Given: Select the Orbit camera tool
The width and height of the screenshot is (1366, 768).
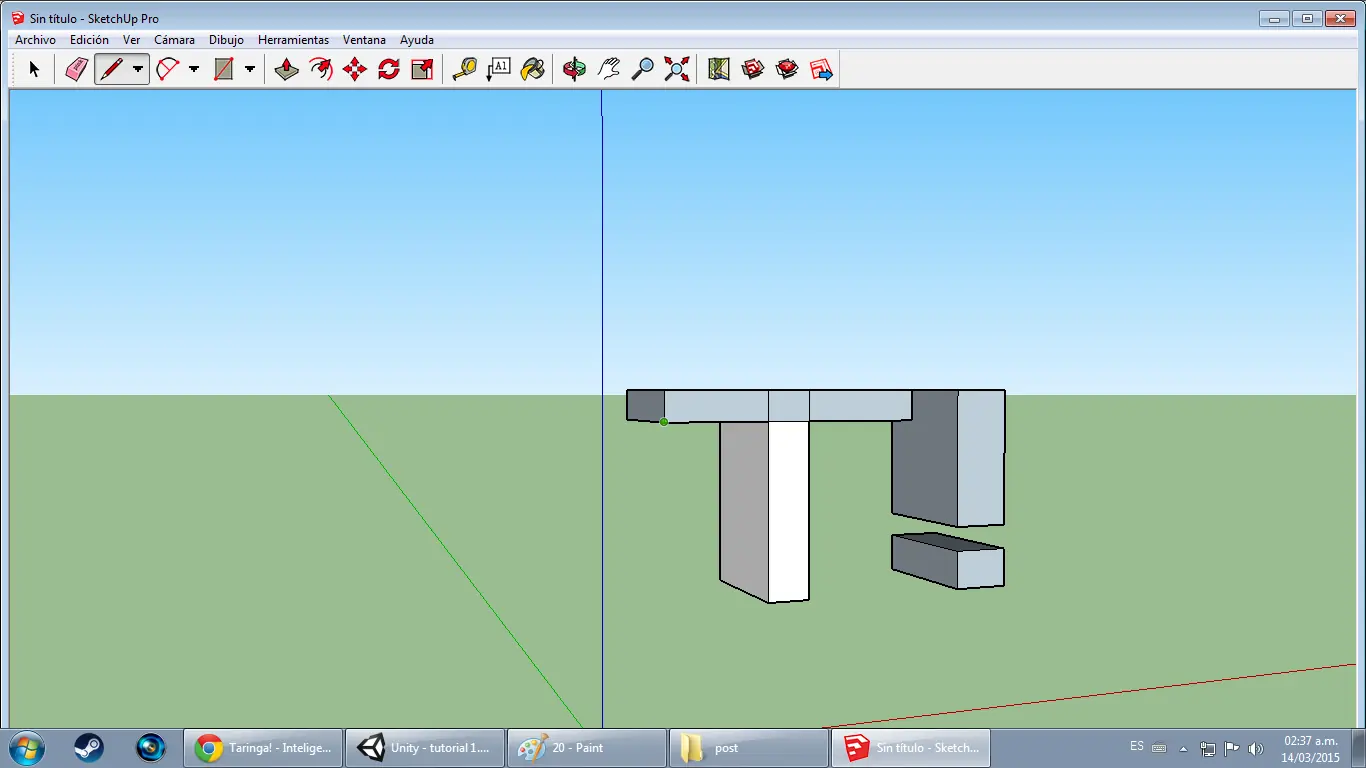Looking at the screenshot, I should pos(574,69).
